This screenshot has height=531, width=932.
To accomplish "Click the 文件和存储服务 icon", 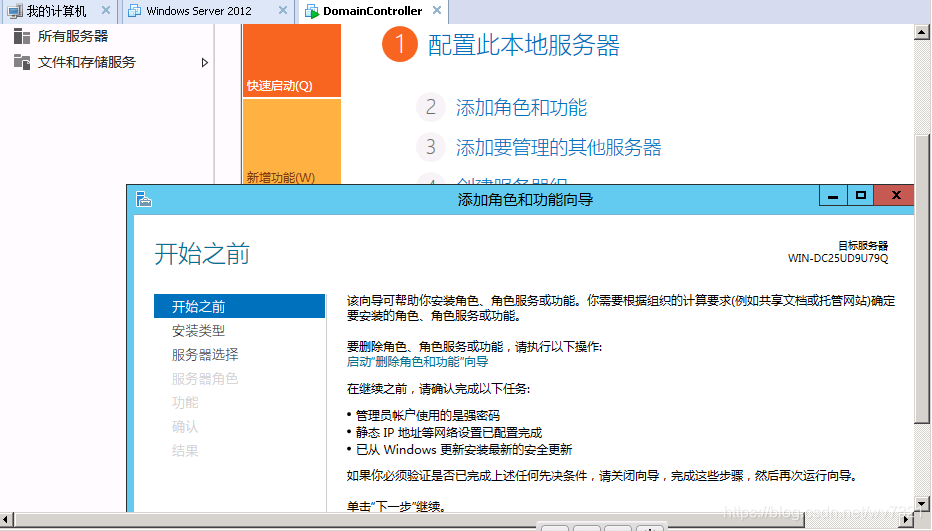I will (22, 62).
